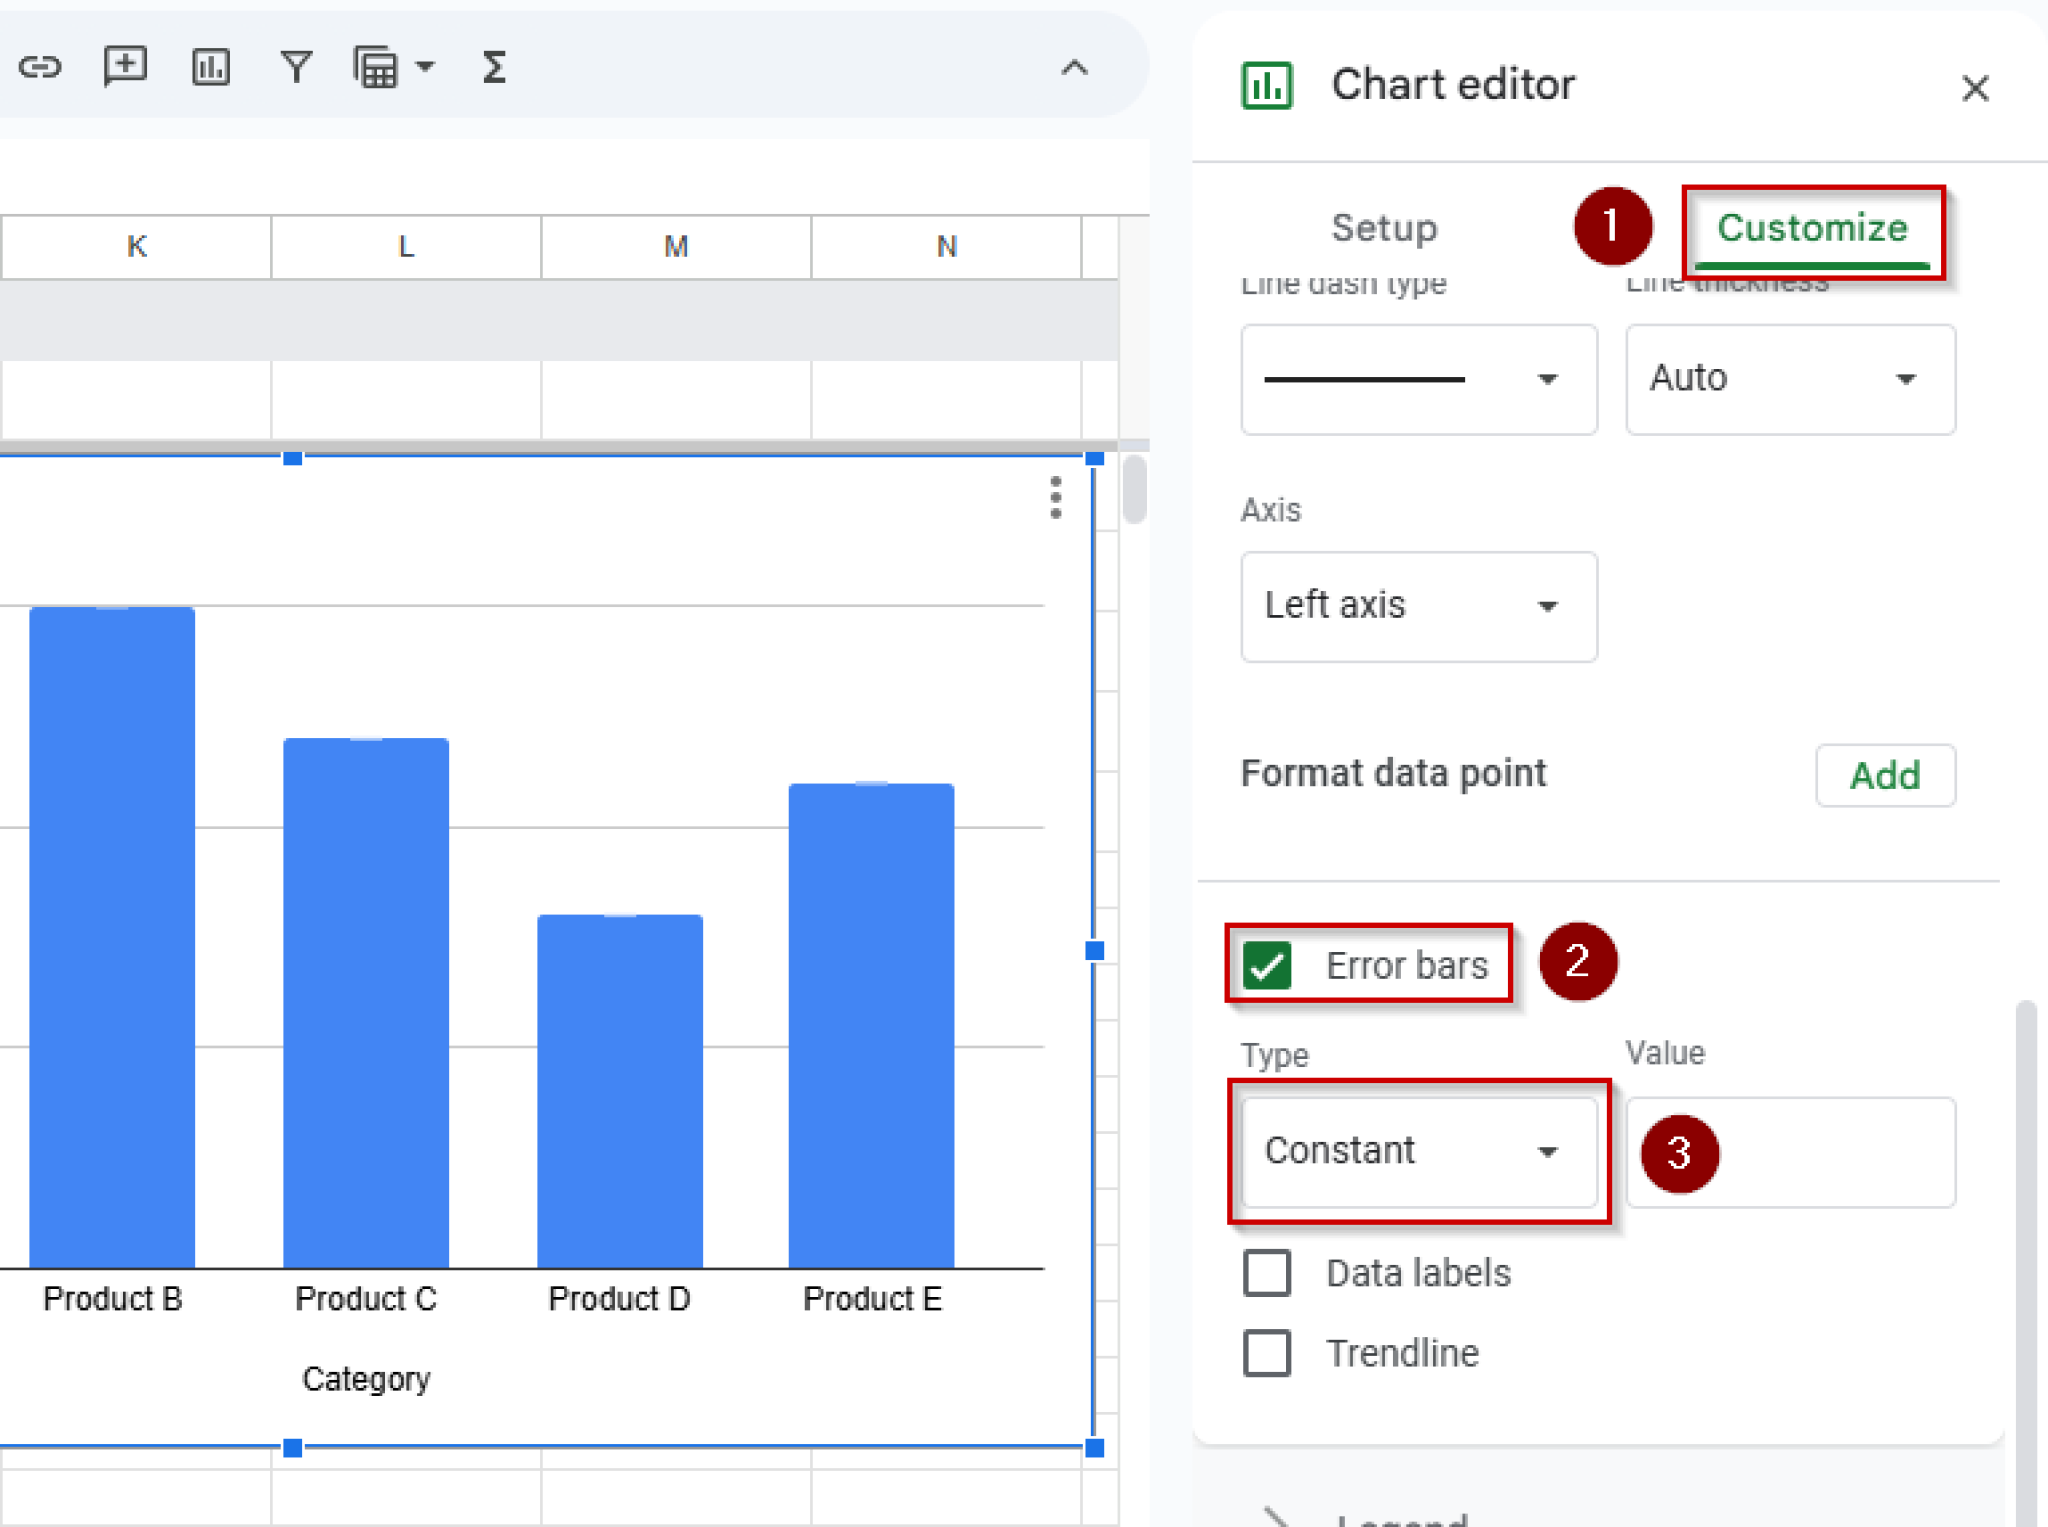This screenshot has height=1527, width=2048.
Task: Uncheck the Error bars checkbox
Action: point(1267,964)
